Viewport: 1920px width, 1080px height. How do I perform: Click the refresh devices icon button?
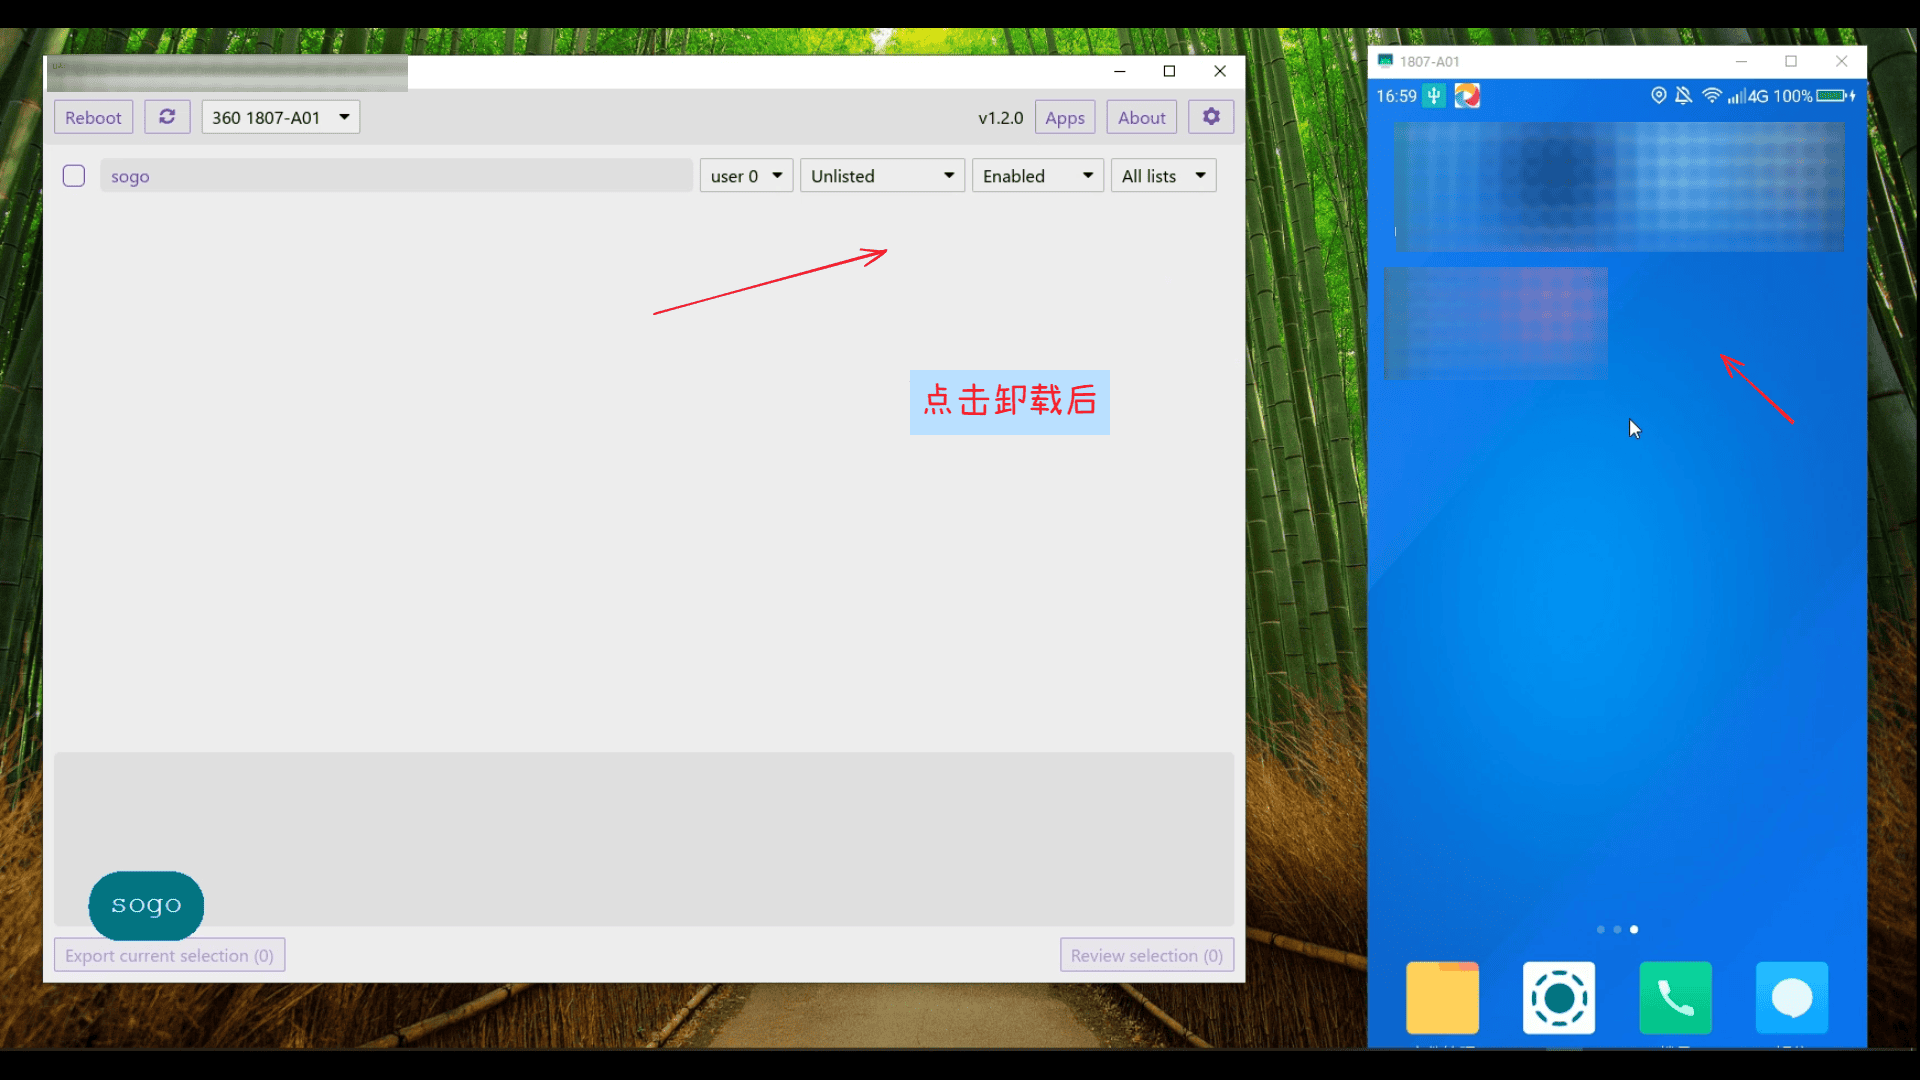(167, 117)
